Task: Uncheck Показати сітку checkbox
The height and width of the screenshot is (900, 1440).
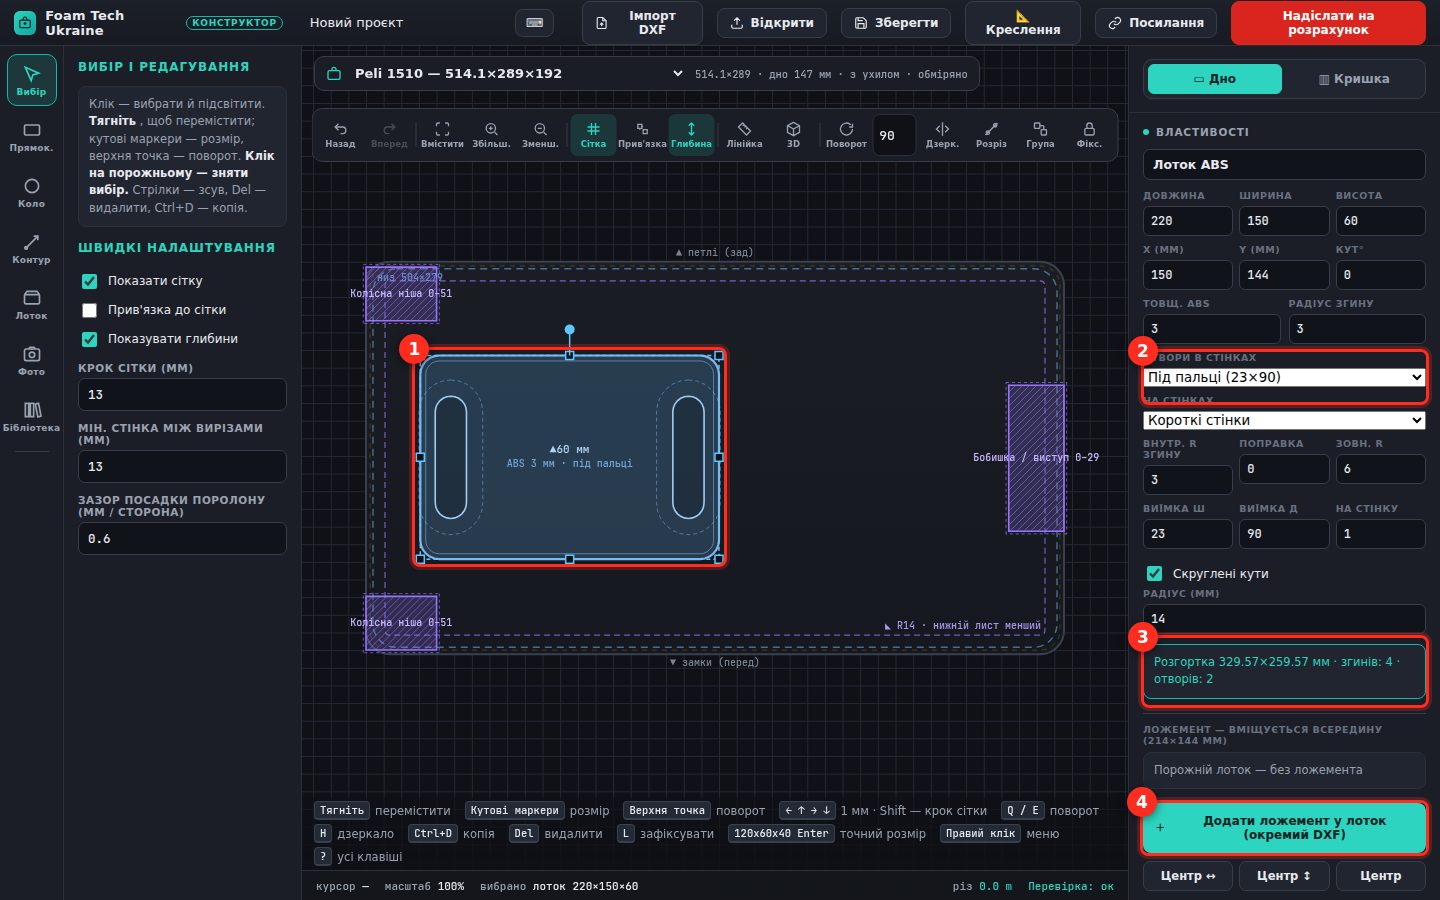Action: point(89,281)
